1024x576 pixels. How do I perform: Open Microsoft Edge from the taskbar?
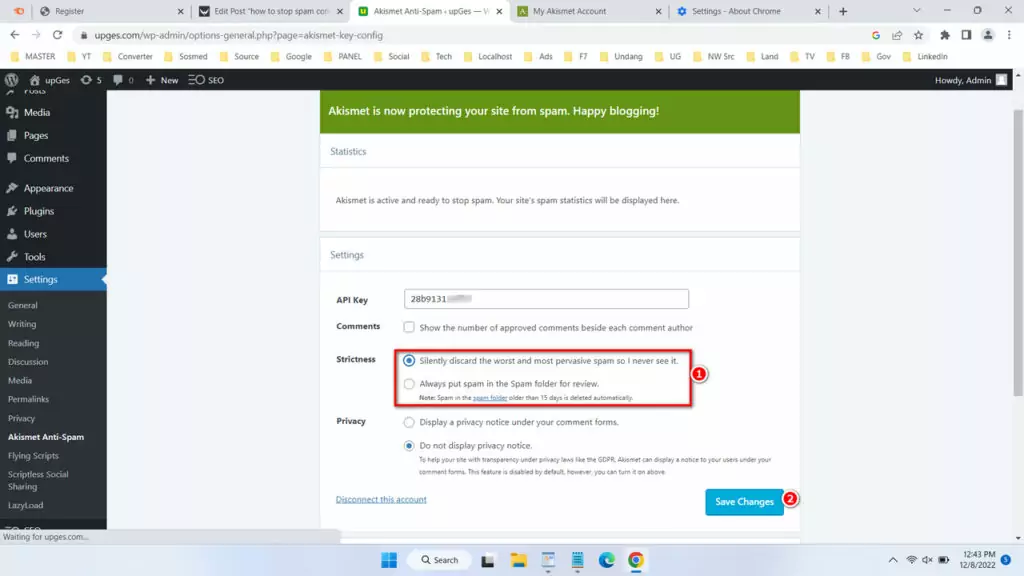pos(606,560)
